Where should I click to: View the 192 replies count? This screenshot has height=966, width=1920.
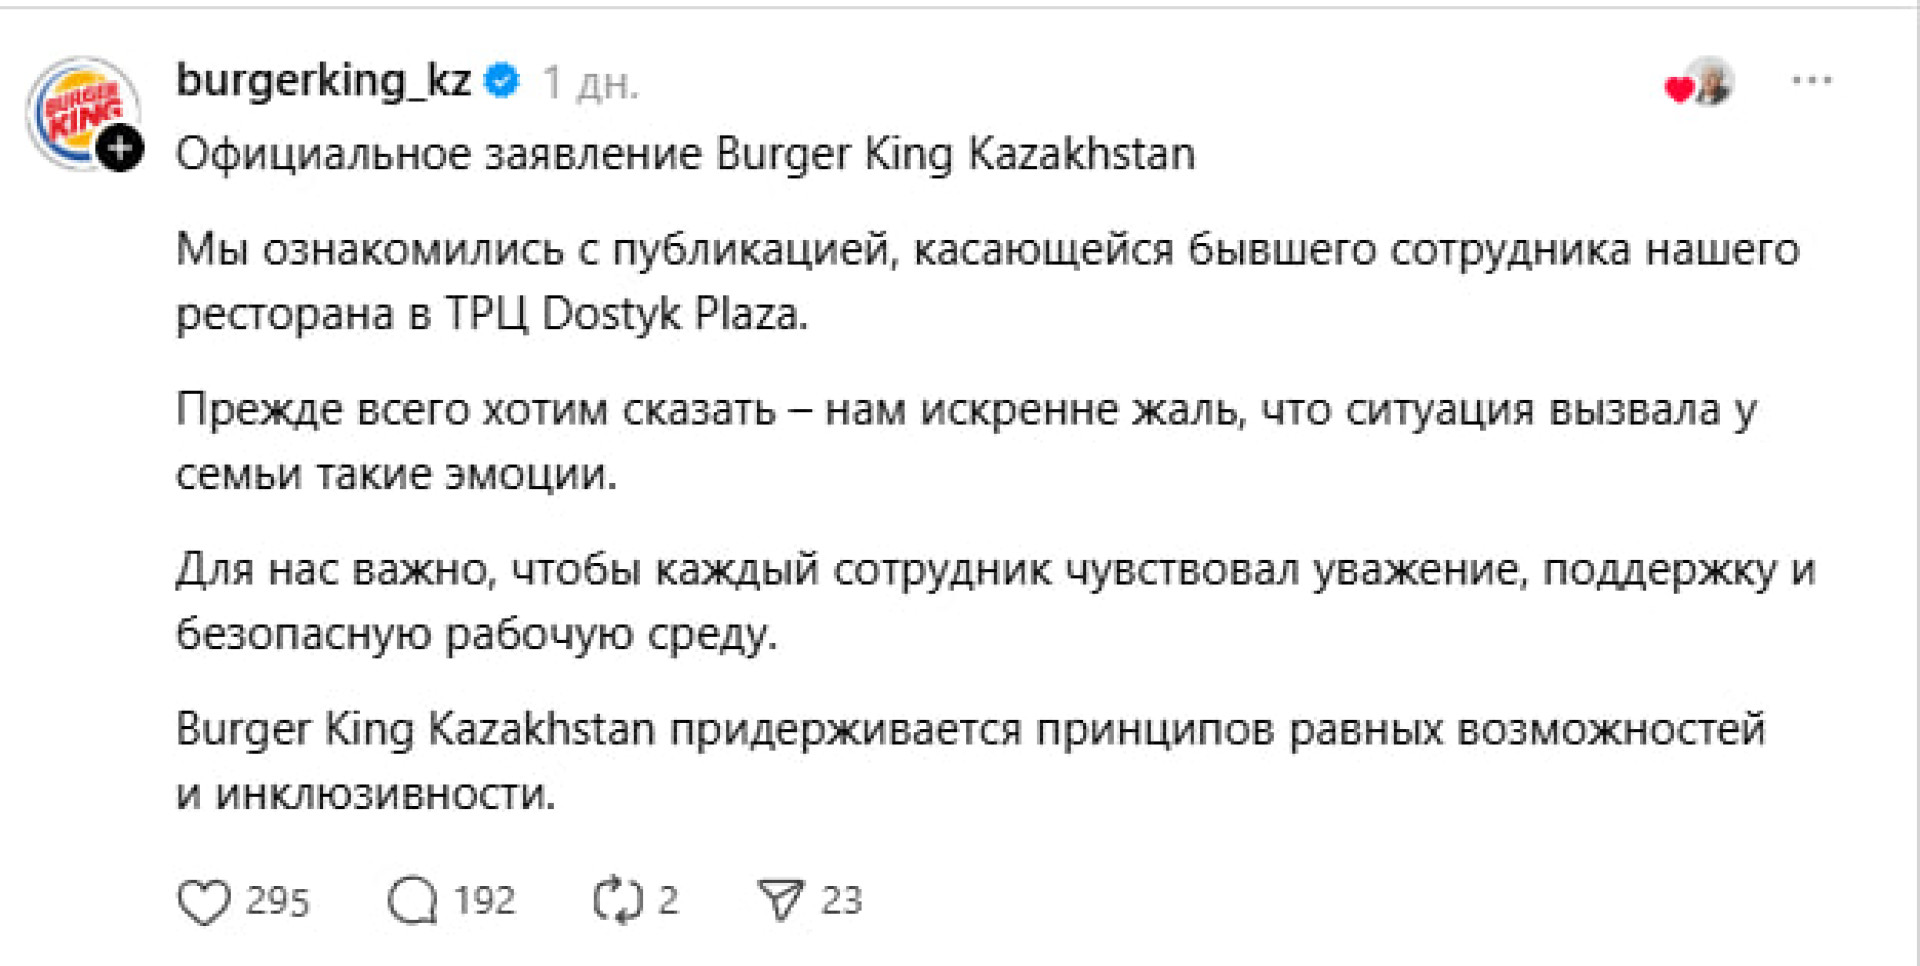coord(484,901)
